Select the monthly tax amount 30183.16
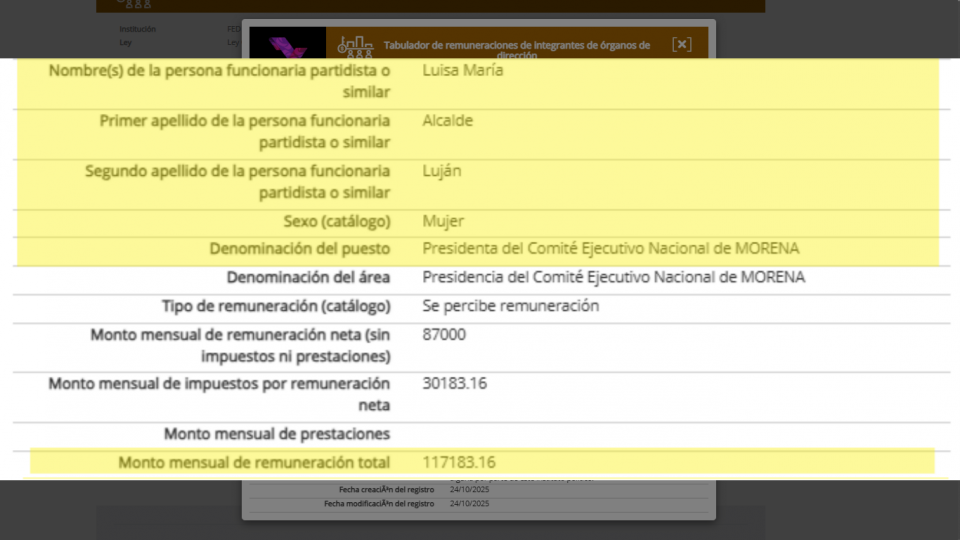 pos(454,384)
